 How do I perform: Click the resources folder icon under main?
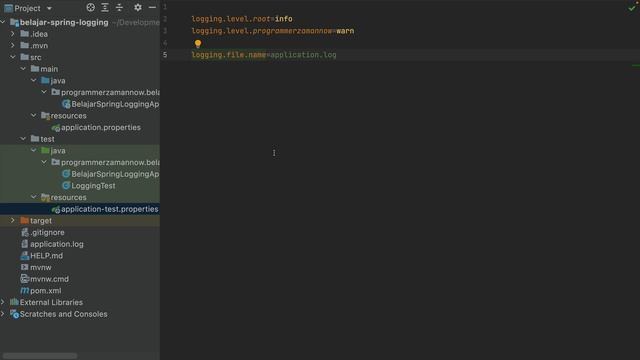pos(45,116)
